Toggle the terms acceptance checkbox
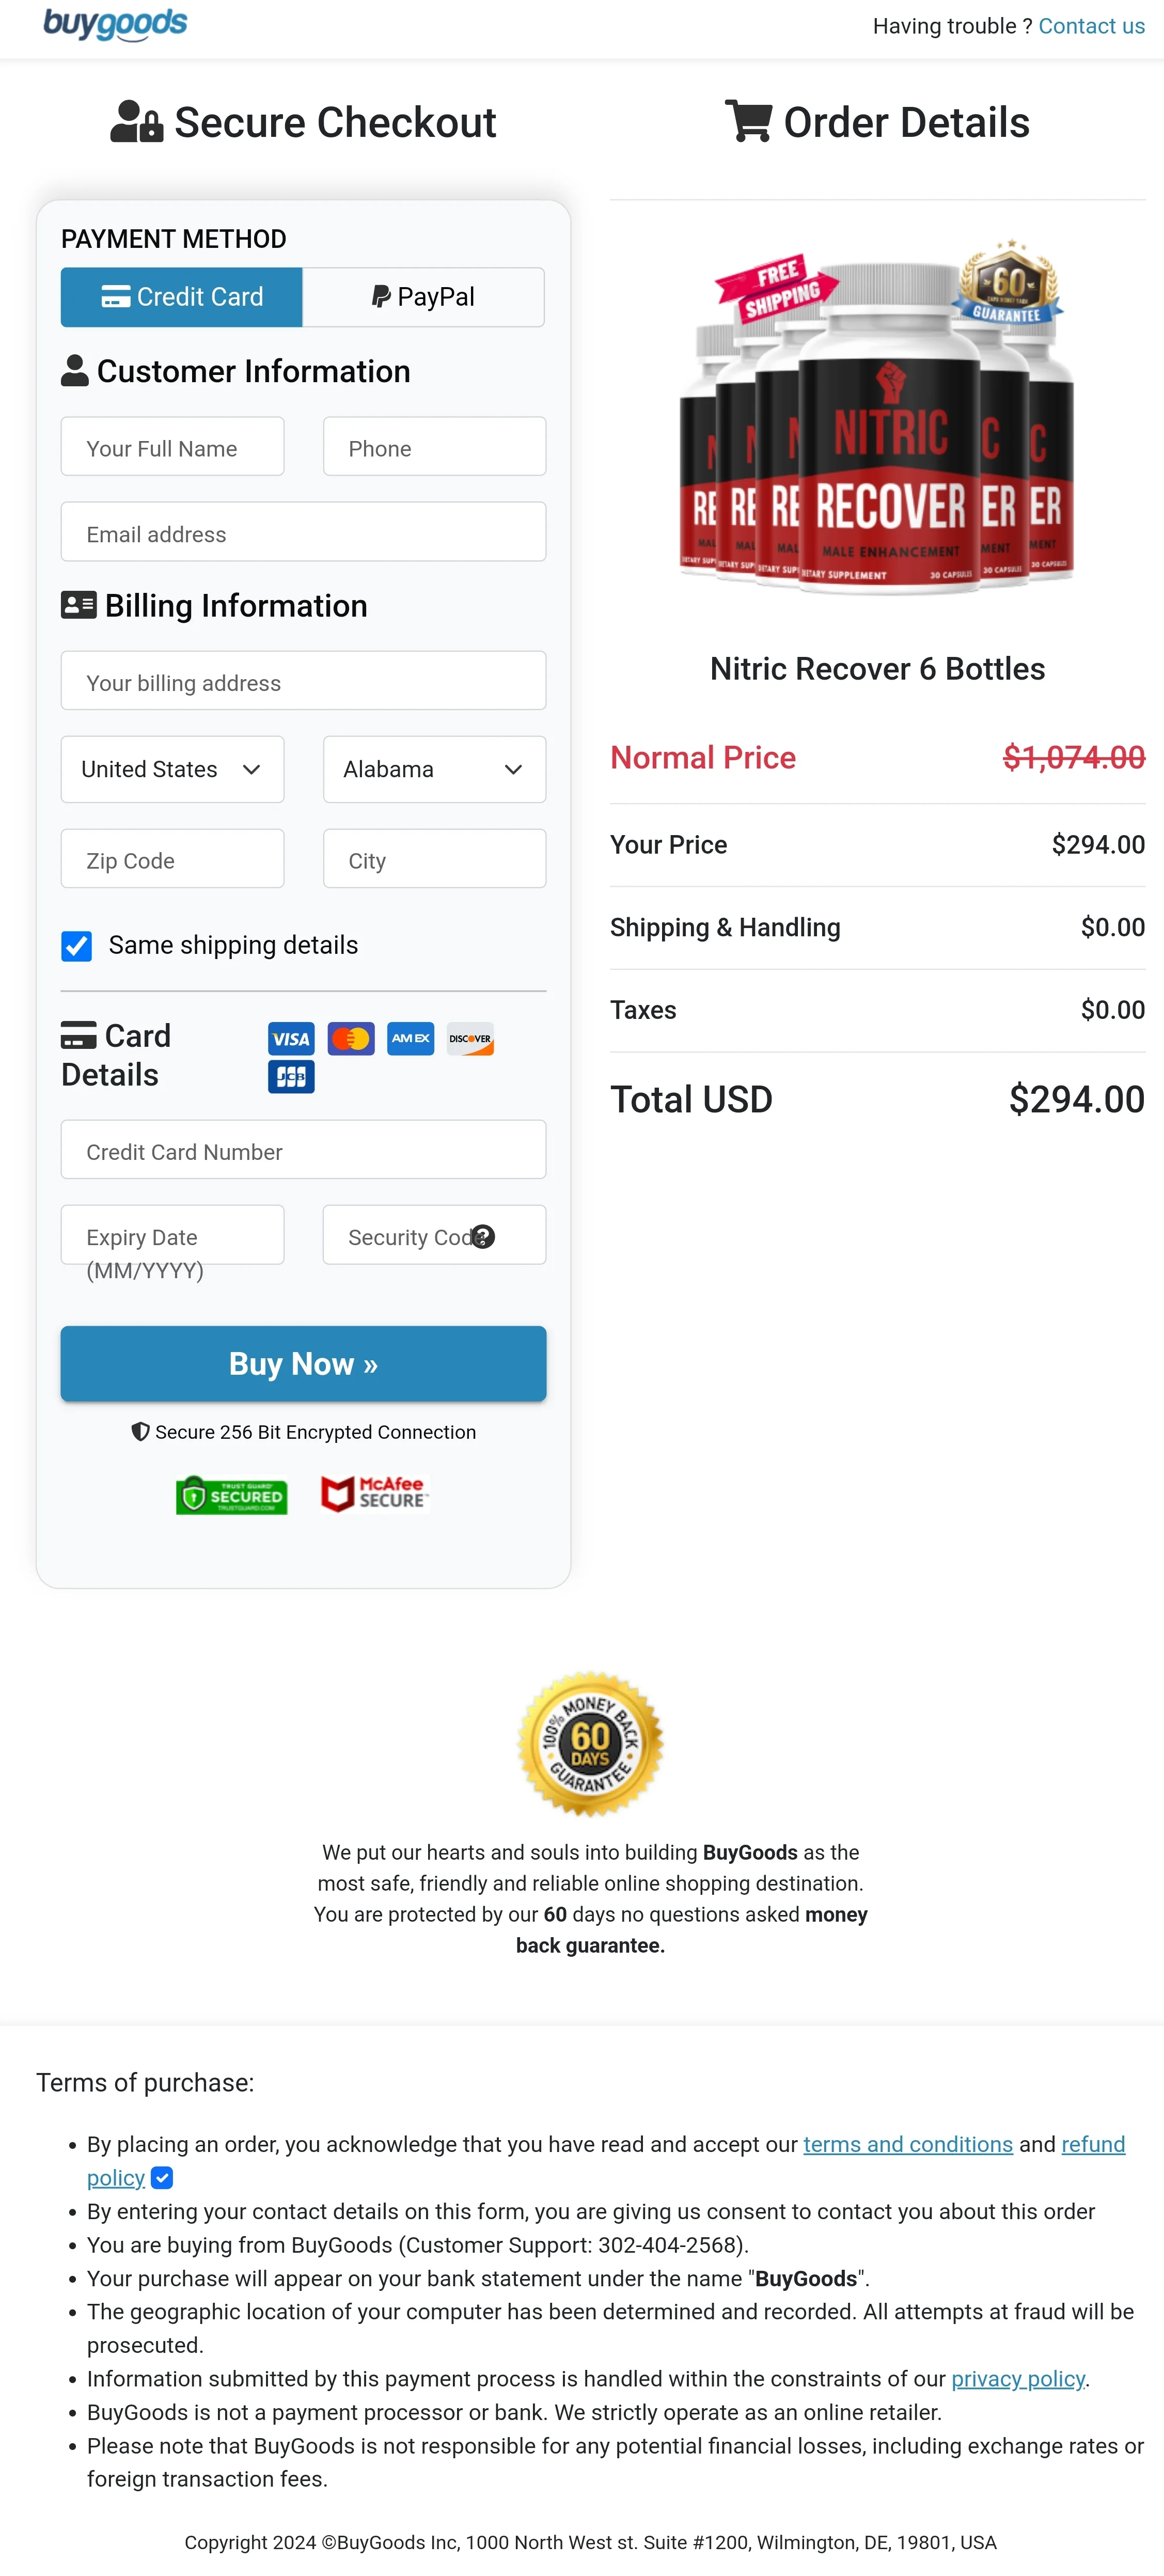The height and width of the screenshot is (2576, 1164). coord(162,2177)
